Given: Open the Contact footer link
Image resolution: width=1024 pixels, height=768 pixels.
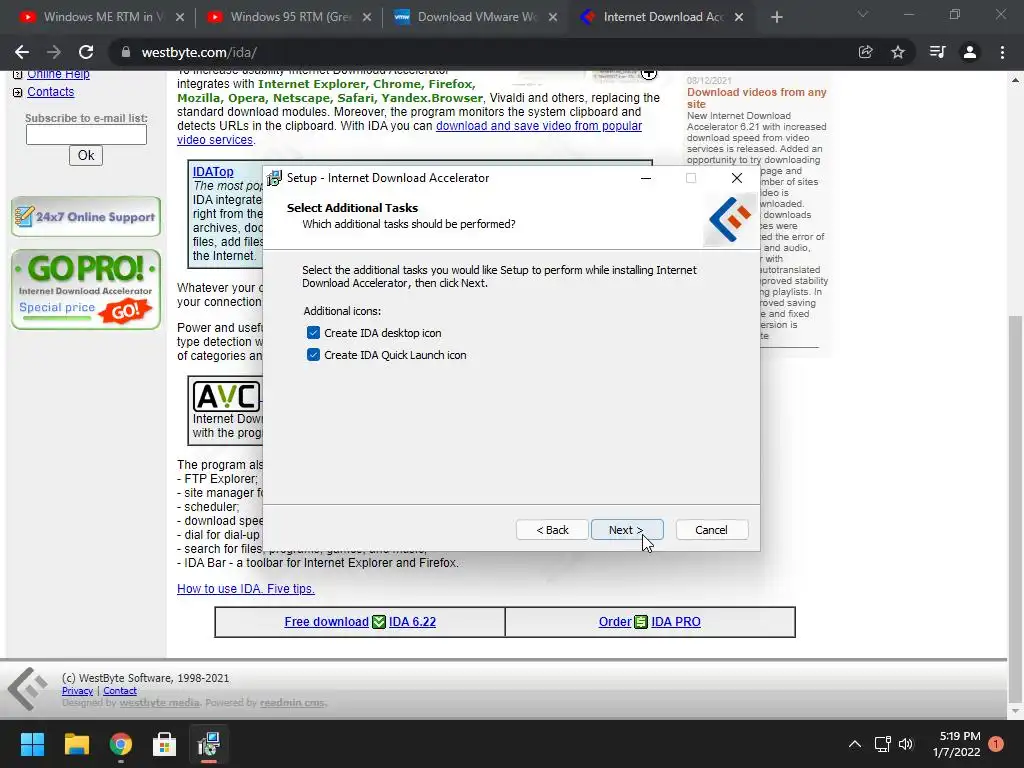Looking at the screenshot, I should pyautogui.click(x=120, y=691).
